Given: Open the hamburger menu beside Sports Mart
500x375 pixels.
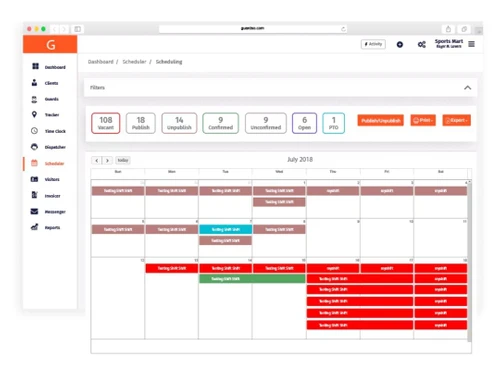Looking at the screenshot, I should (471, 44).
